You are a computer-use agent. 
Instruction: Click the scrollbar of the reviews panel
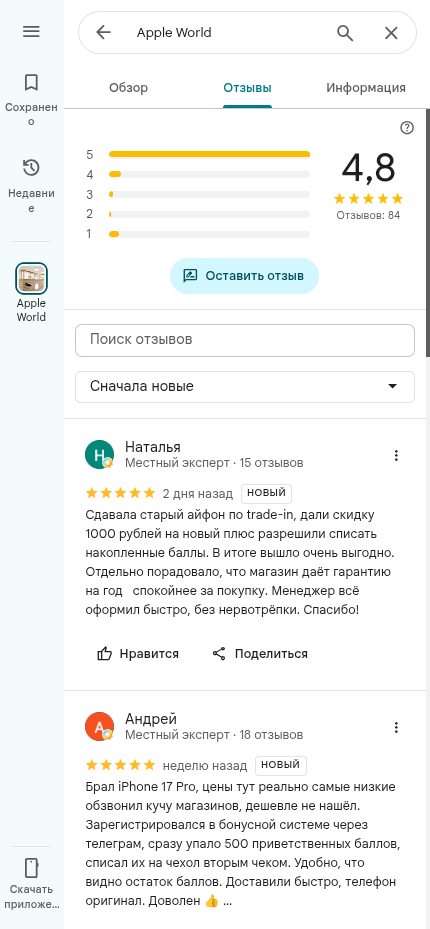coord(428,232)
